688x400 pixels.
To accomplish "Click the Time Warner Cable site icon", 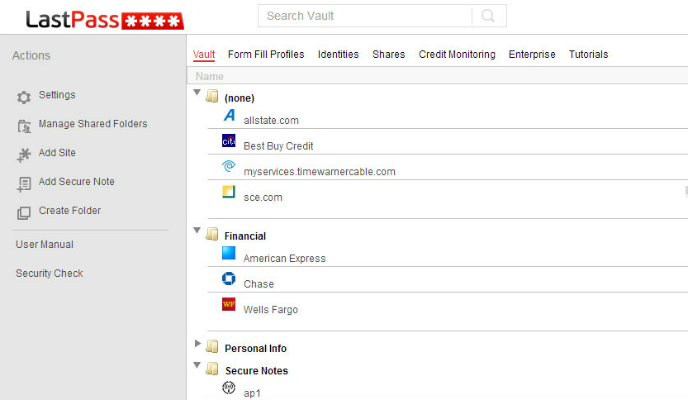I will [x=229, y=166].
